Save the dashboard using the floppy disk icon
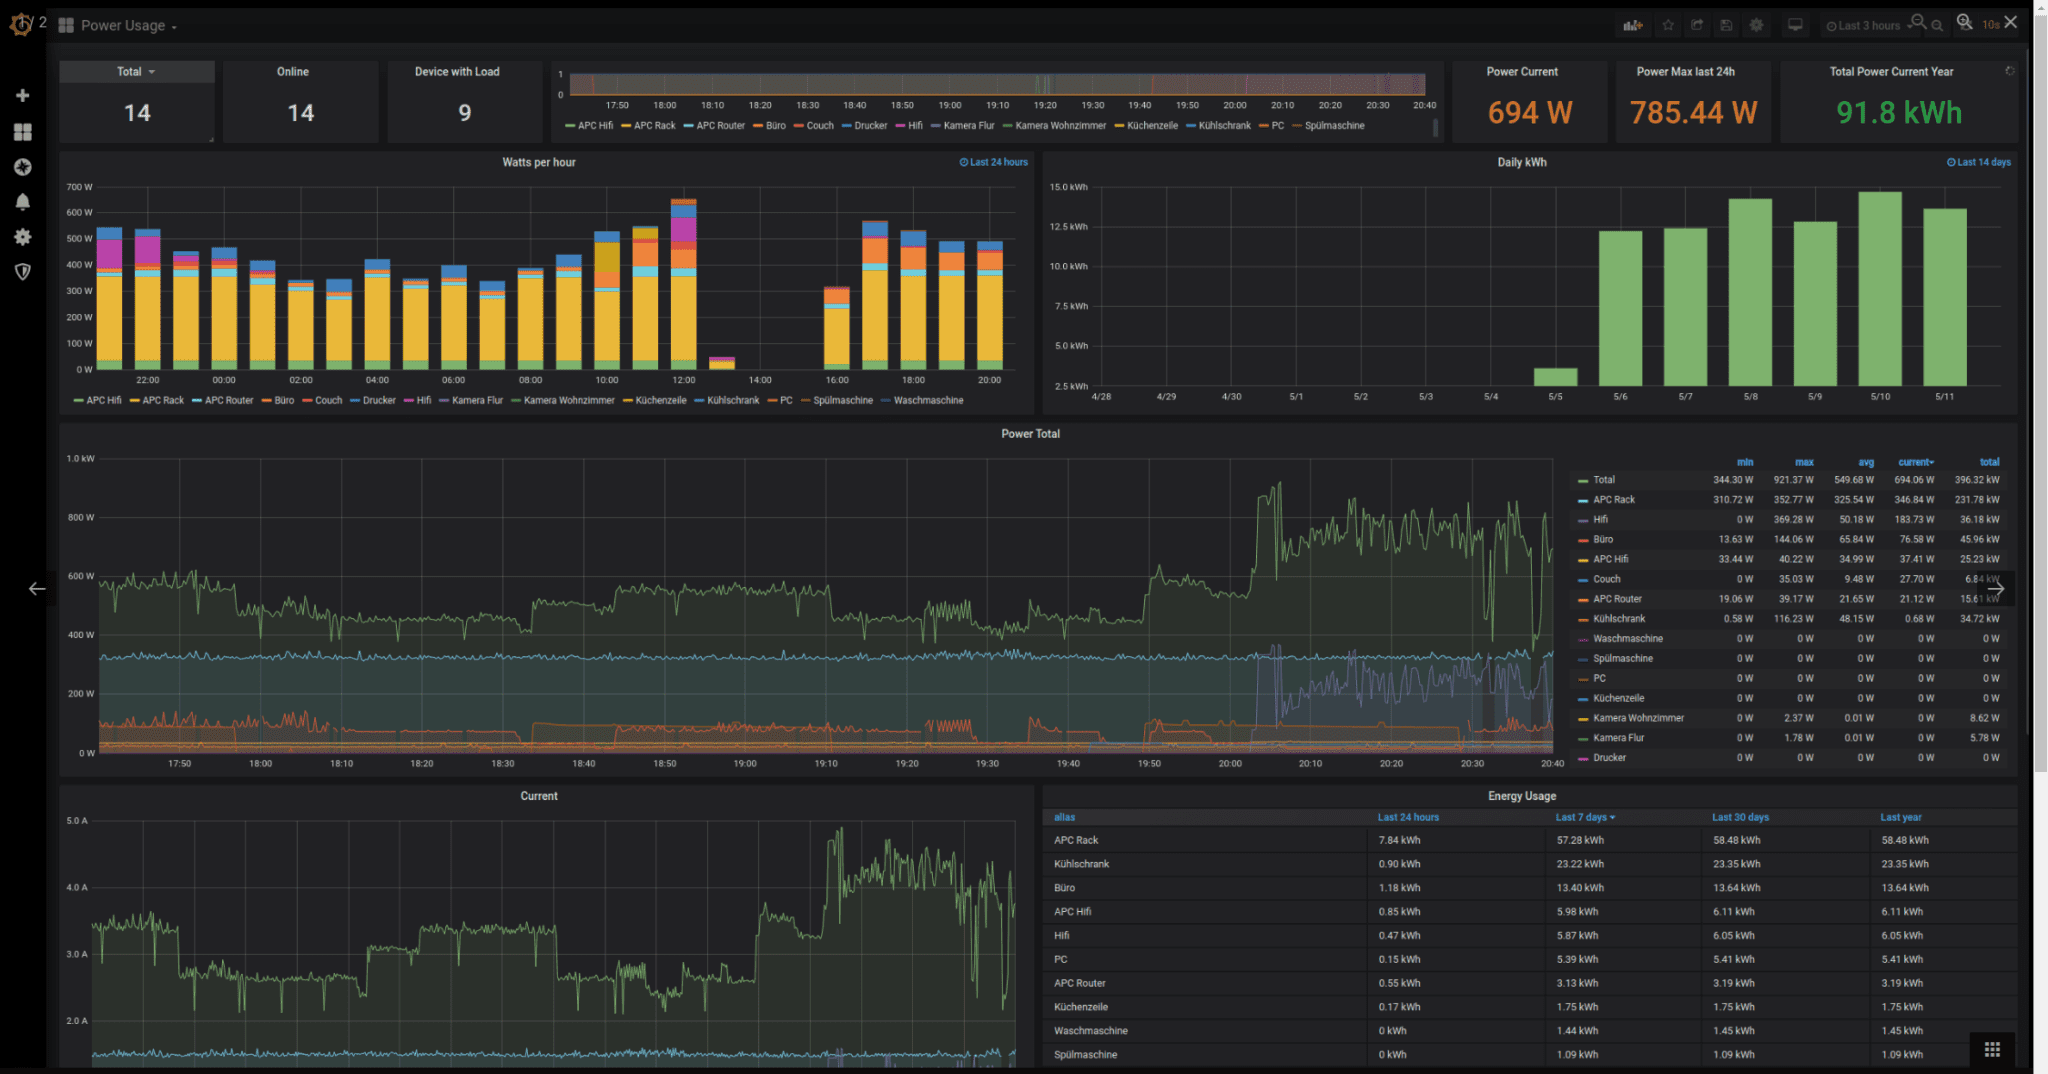The height and width of the screenshot is (1074, 2048). [1727, 24]
